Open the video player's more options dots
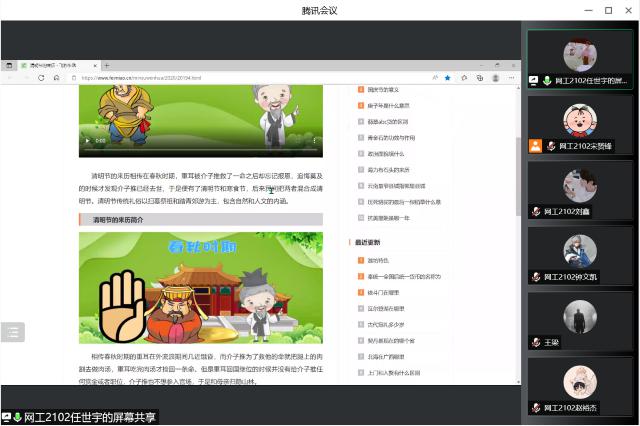 (x=314, y=140)
